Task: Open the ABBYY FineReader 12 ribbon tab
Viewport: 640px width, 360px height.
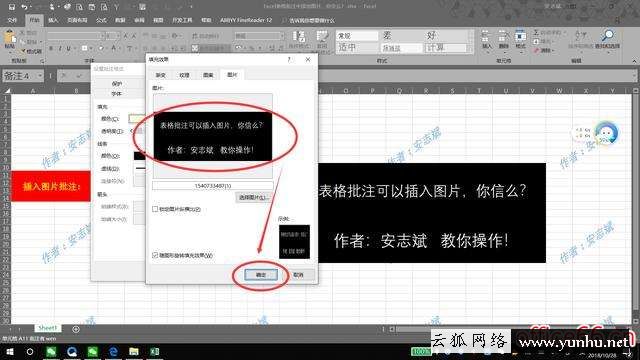Action: pyautogui.click(x=246, y=20)
